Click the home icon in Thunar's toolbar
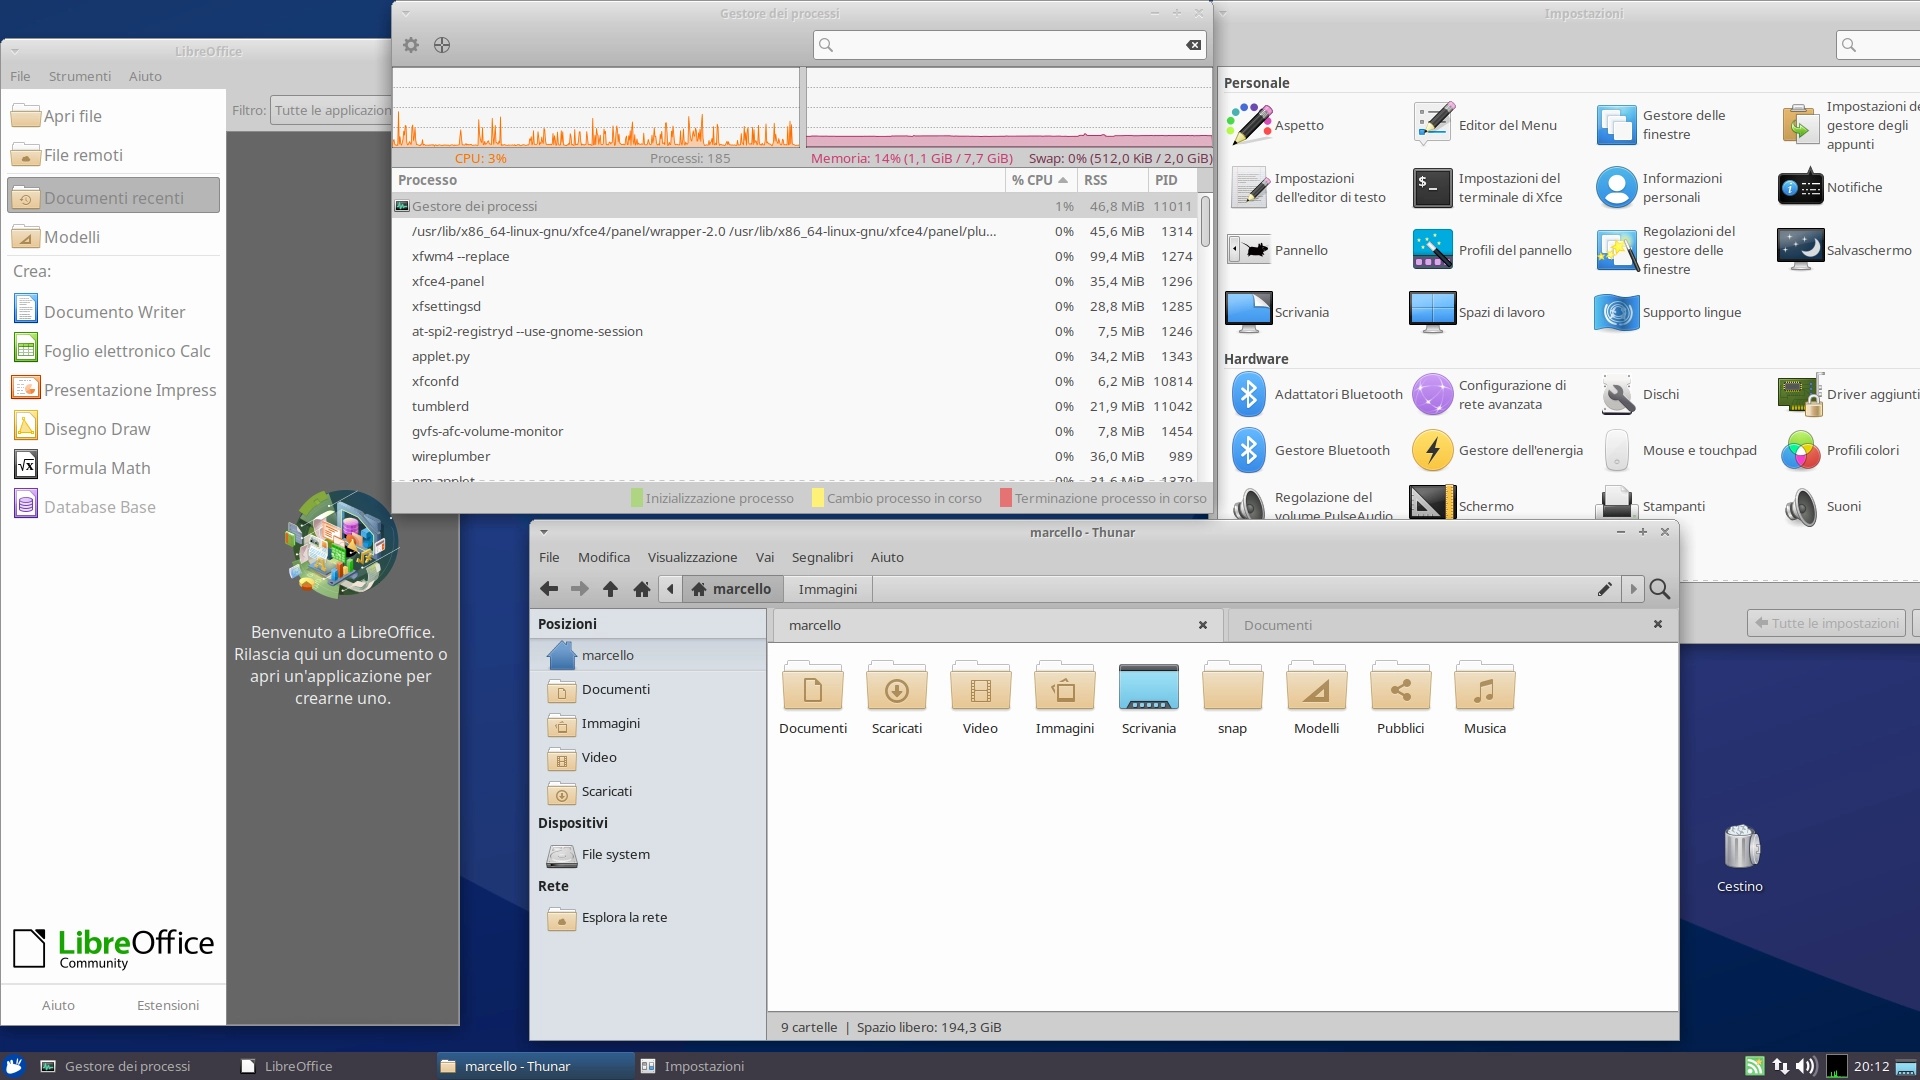The width and height of the screenshot is (1920, 1080). [x=642, y=590]
